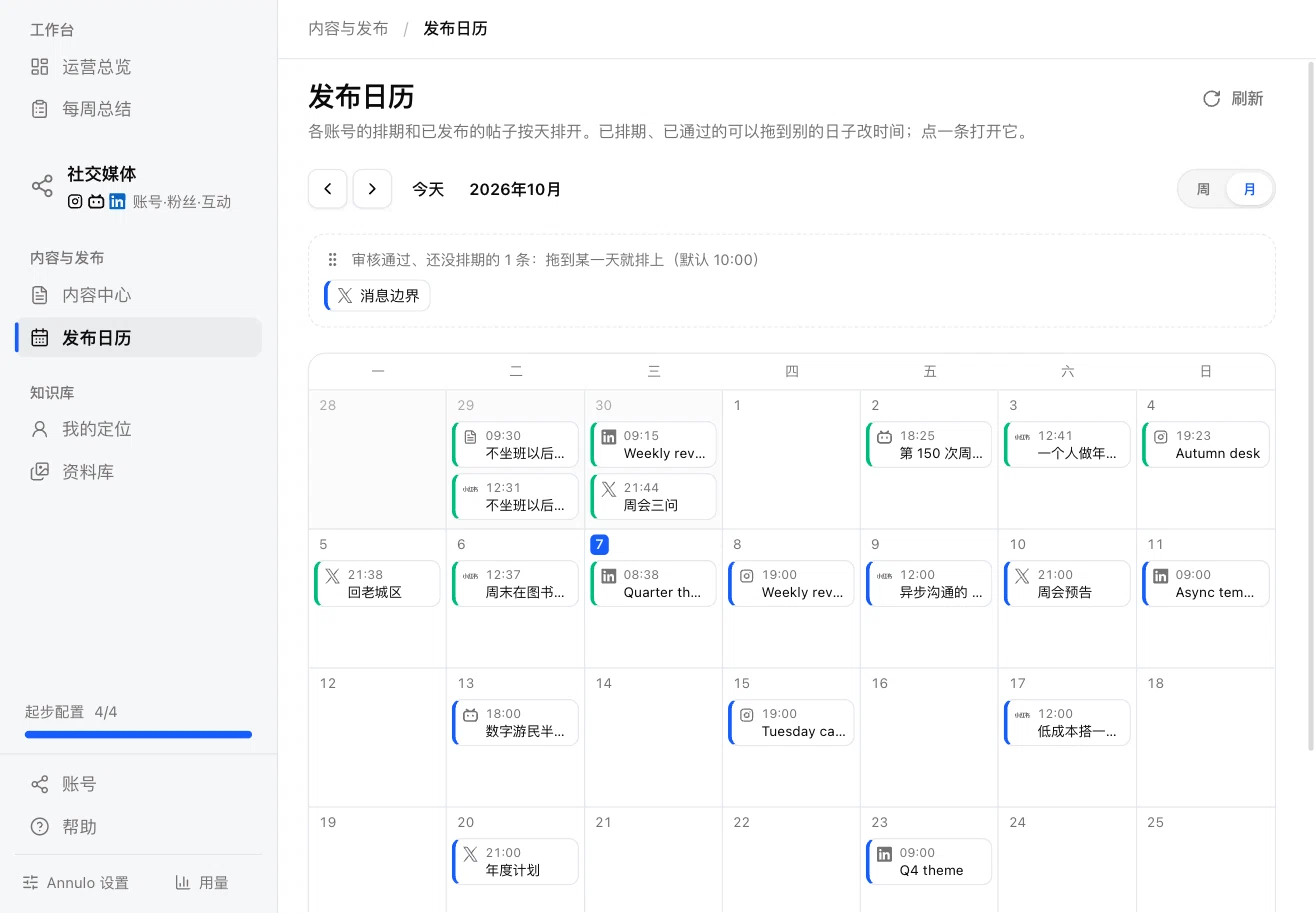Click the 帮助 question mark icon
1316x913 pixels.
point(40,827)
